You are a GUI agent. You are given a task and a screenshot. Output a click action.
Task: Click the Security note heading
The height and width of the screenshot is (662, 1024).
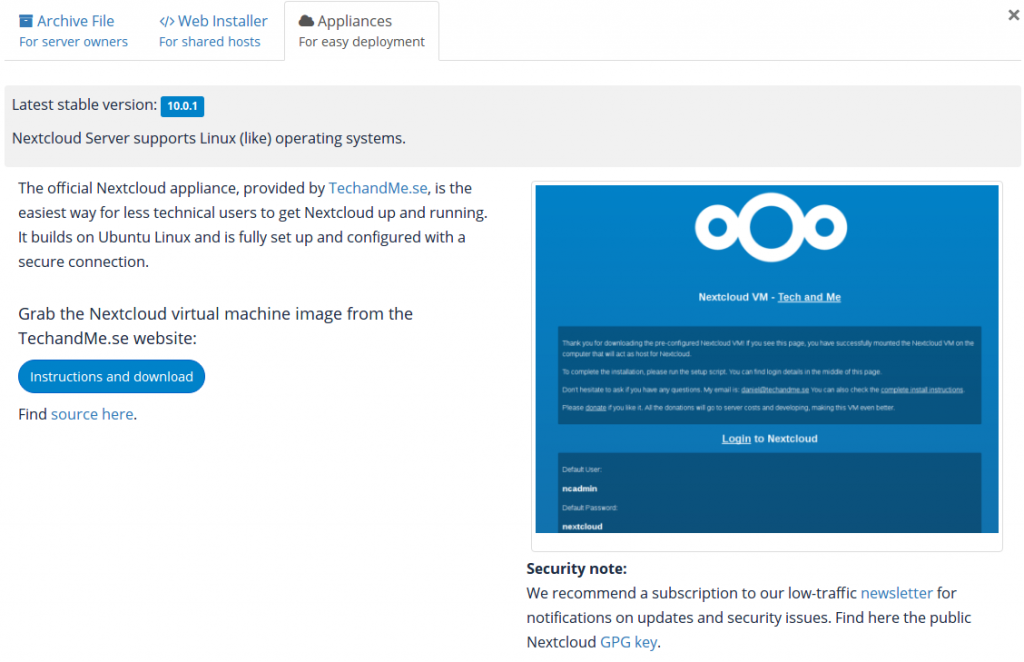(577, 569)
